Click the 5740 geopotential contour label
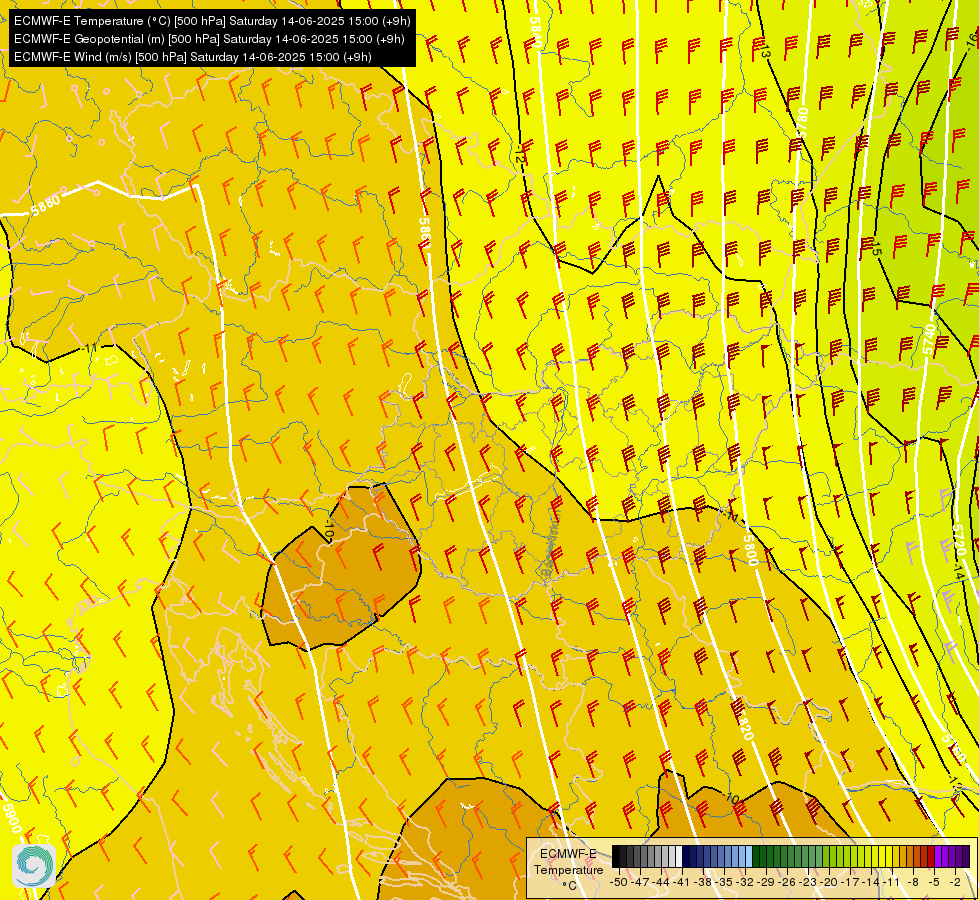The image size is (979, 900). 930,339
